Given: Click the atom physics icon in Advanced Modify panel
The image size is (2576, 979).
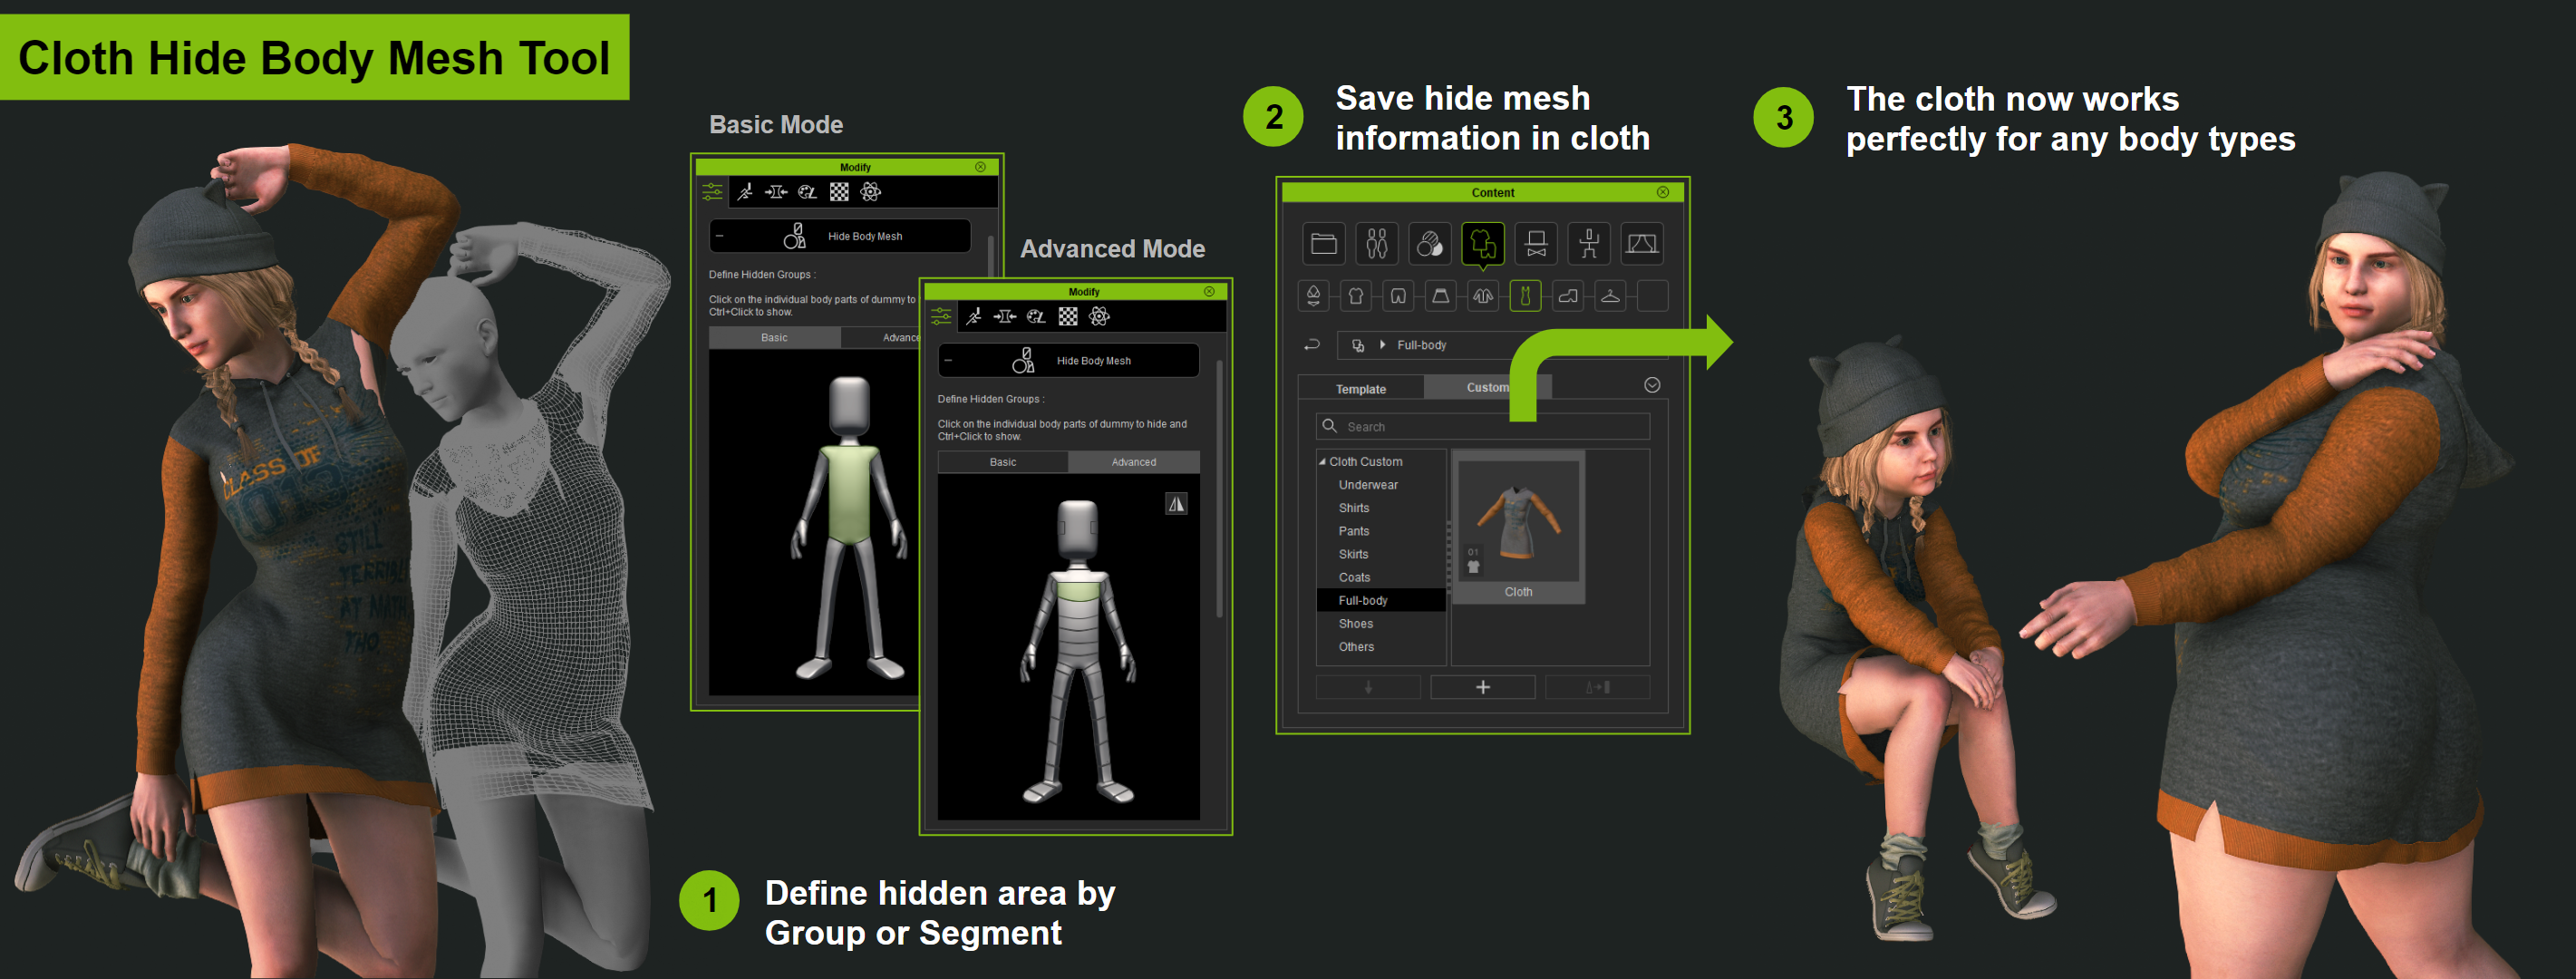Looking at the screenshot, I should click(1099, 317).
